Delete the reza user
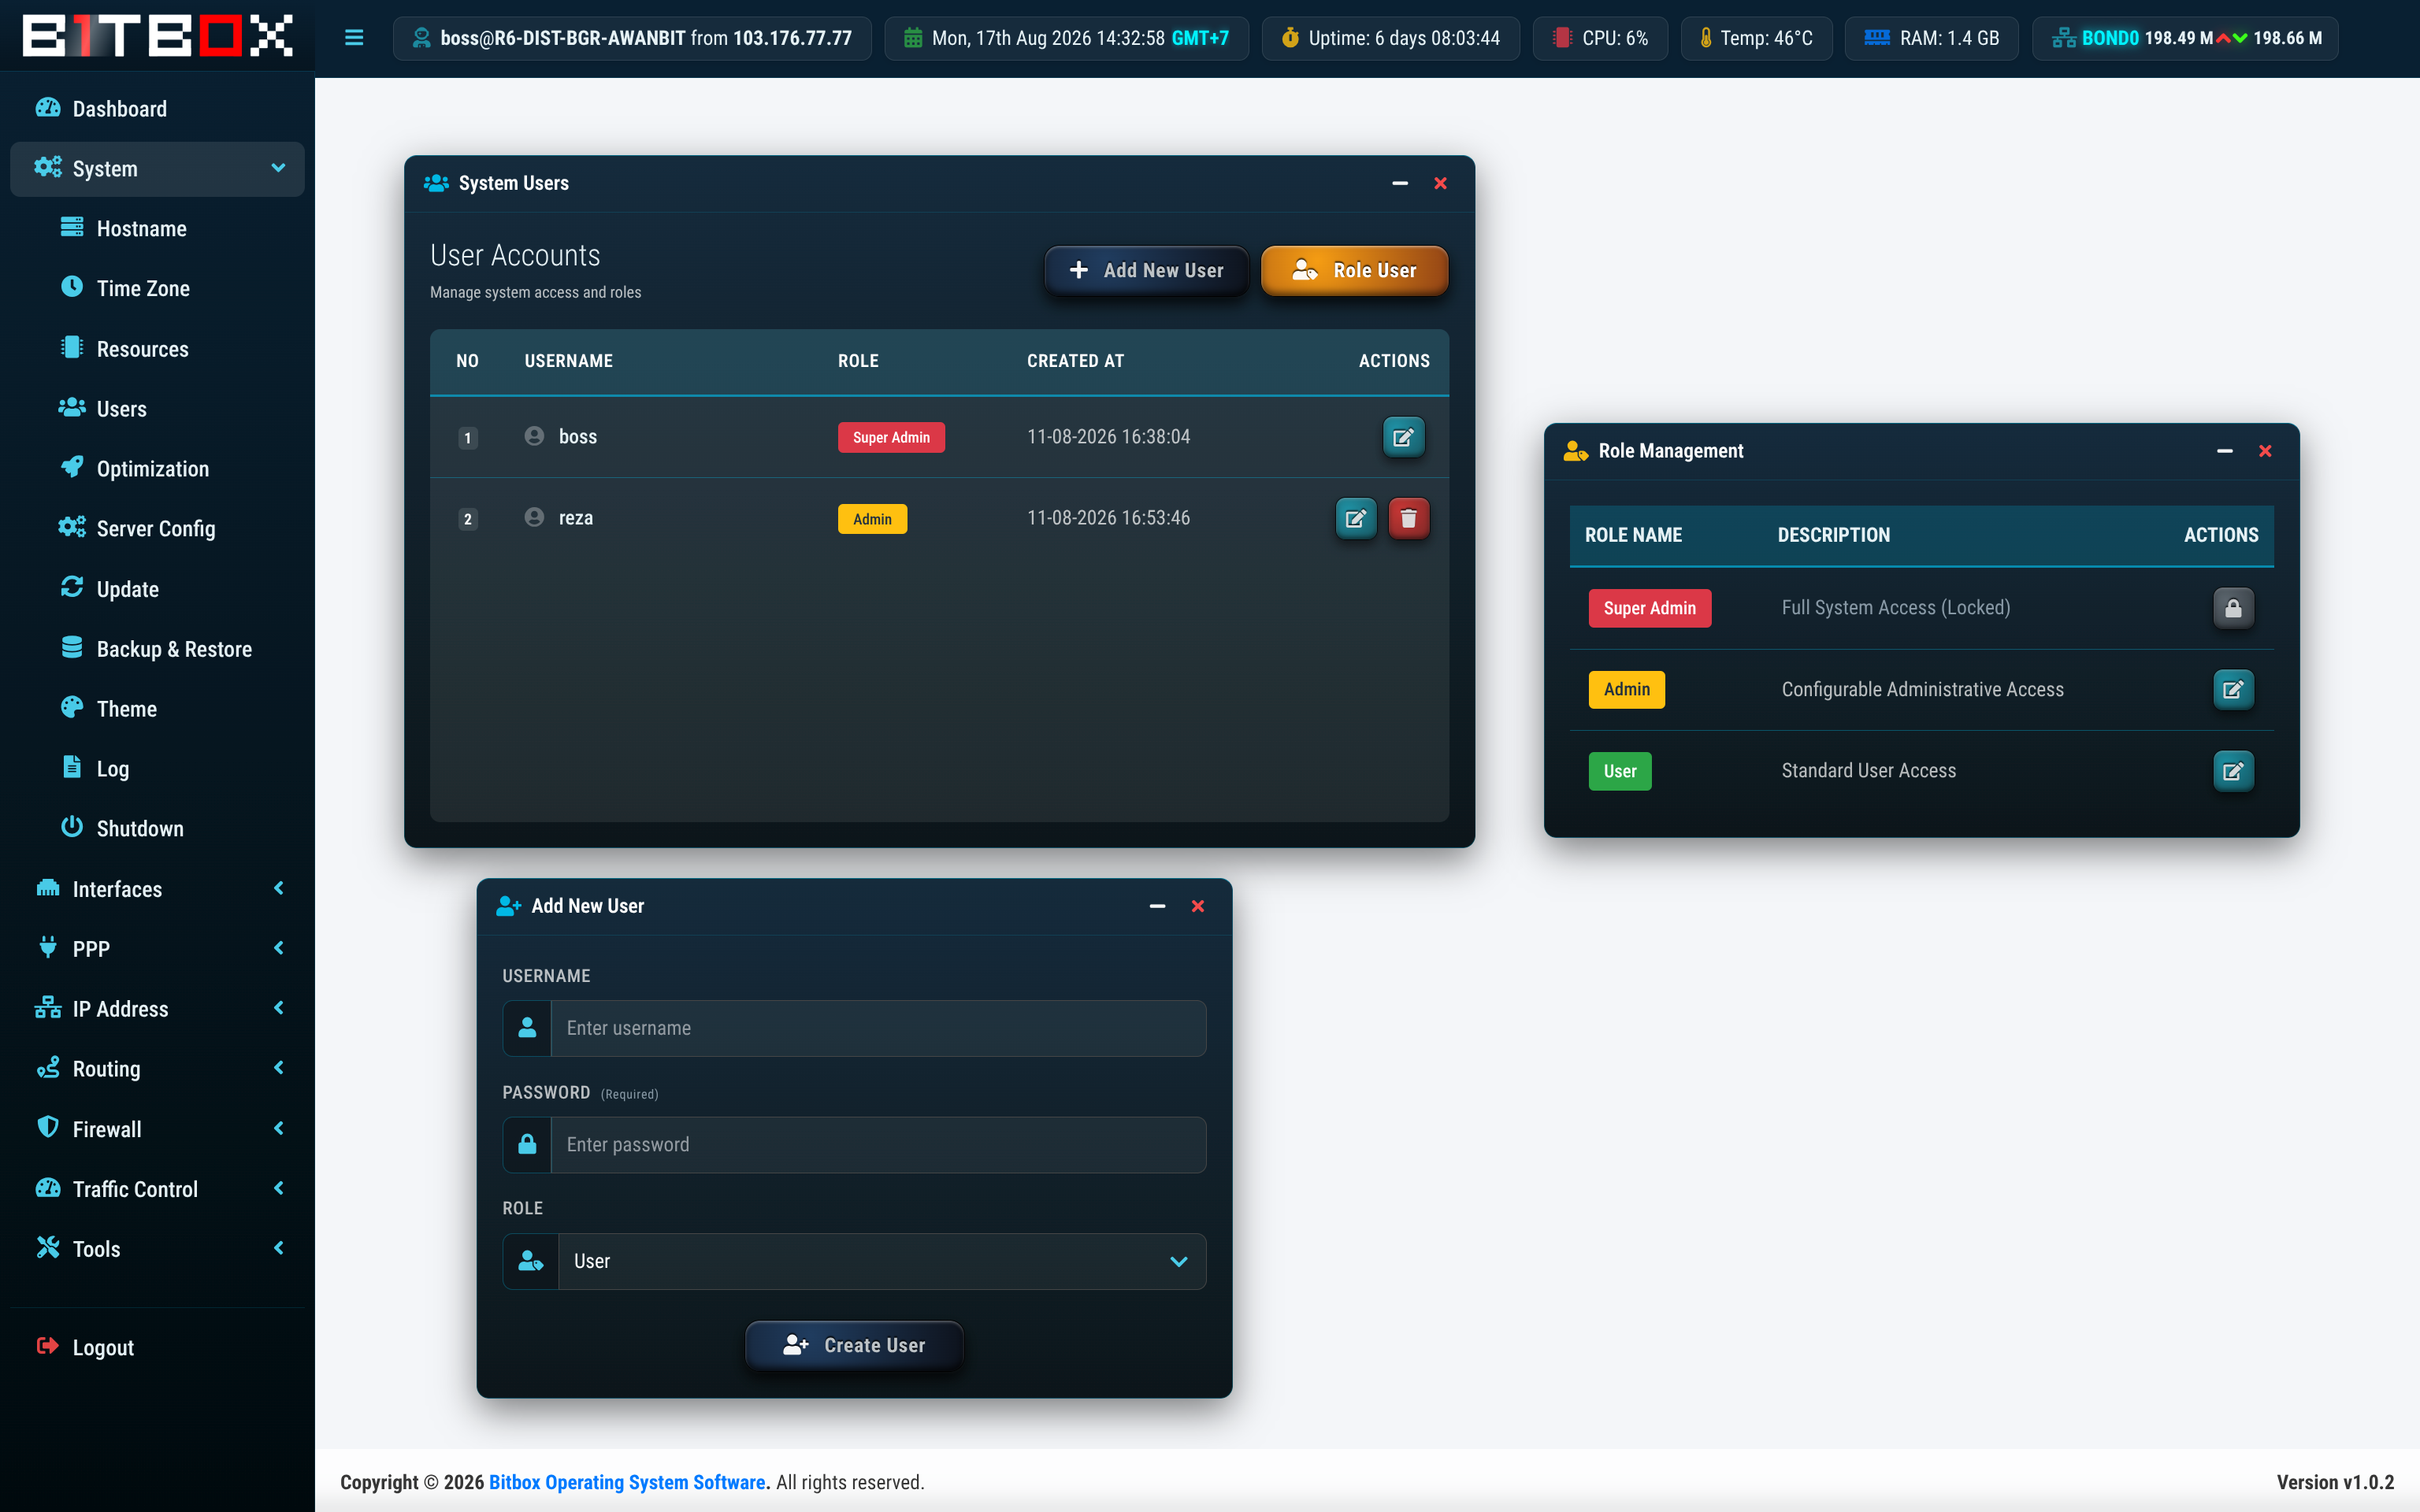This screenshot has width=2420, height=1512. coord(1408,518)
